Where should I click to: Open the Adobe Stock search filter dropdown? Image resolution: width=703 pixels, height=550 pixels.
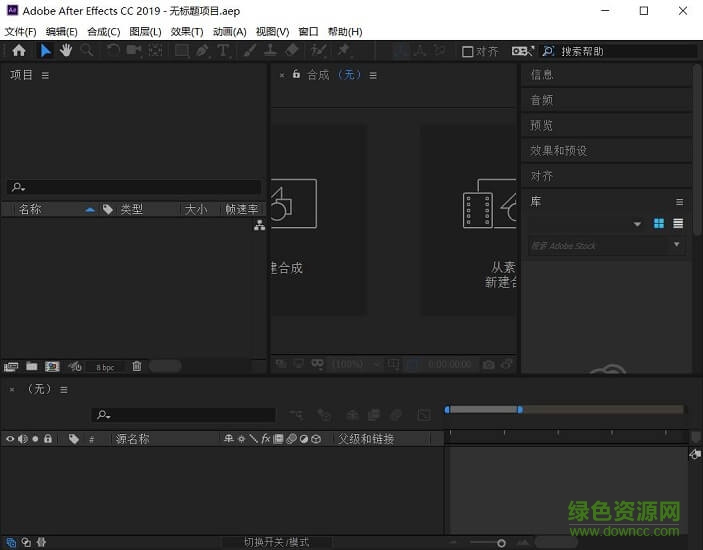677,245
